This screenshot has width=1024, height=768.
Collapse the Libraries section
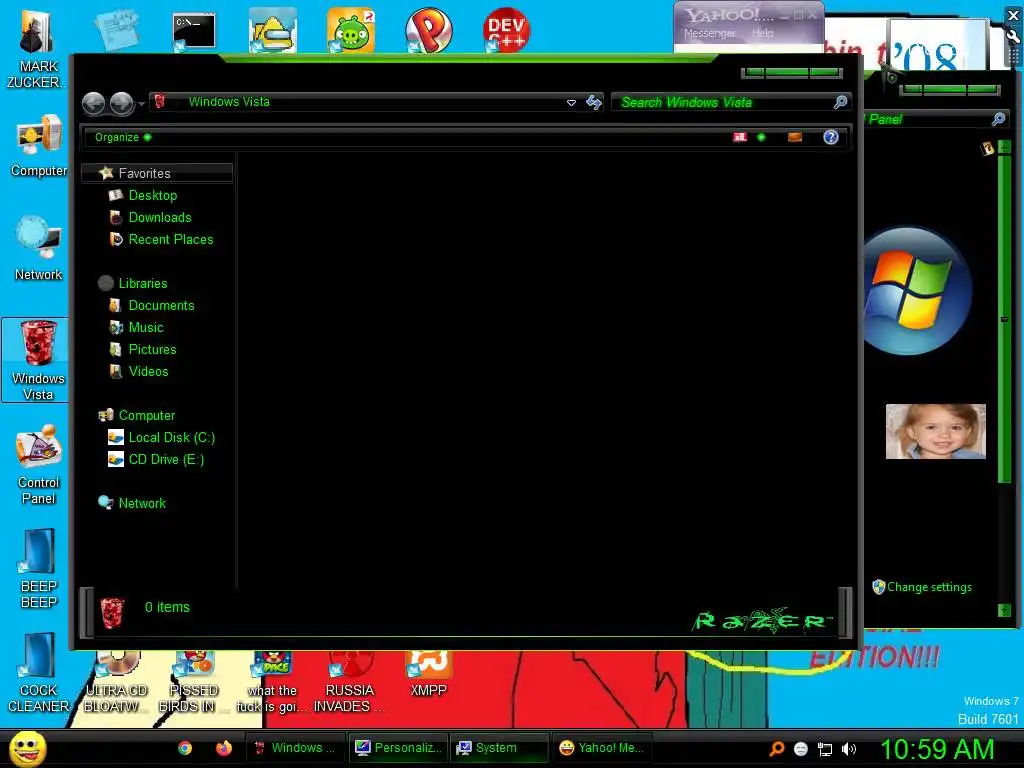134,283
